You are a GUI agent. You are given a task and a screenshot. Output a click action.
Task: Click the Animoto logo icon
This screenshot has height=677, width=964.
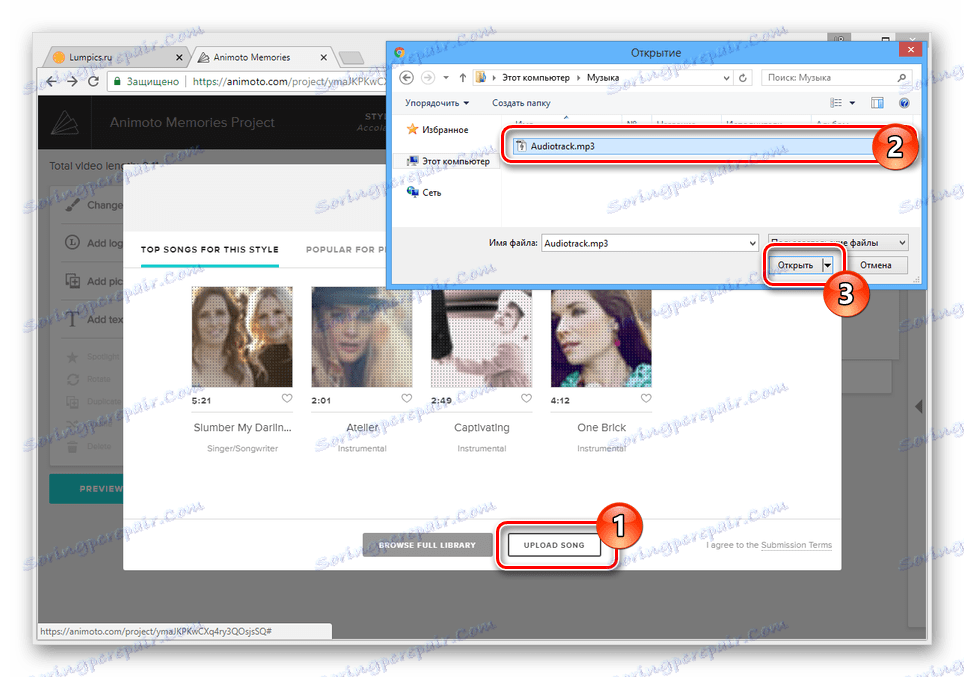[65, 122]
